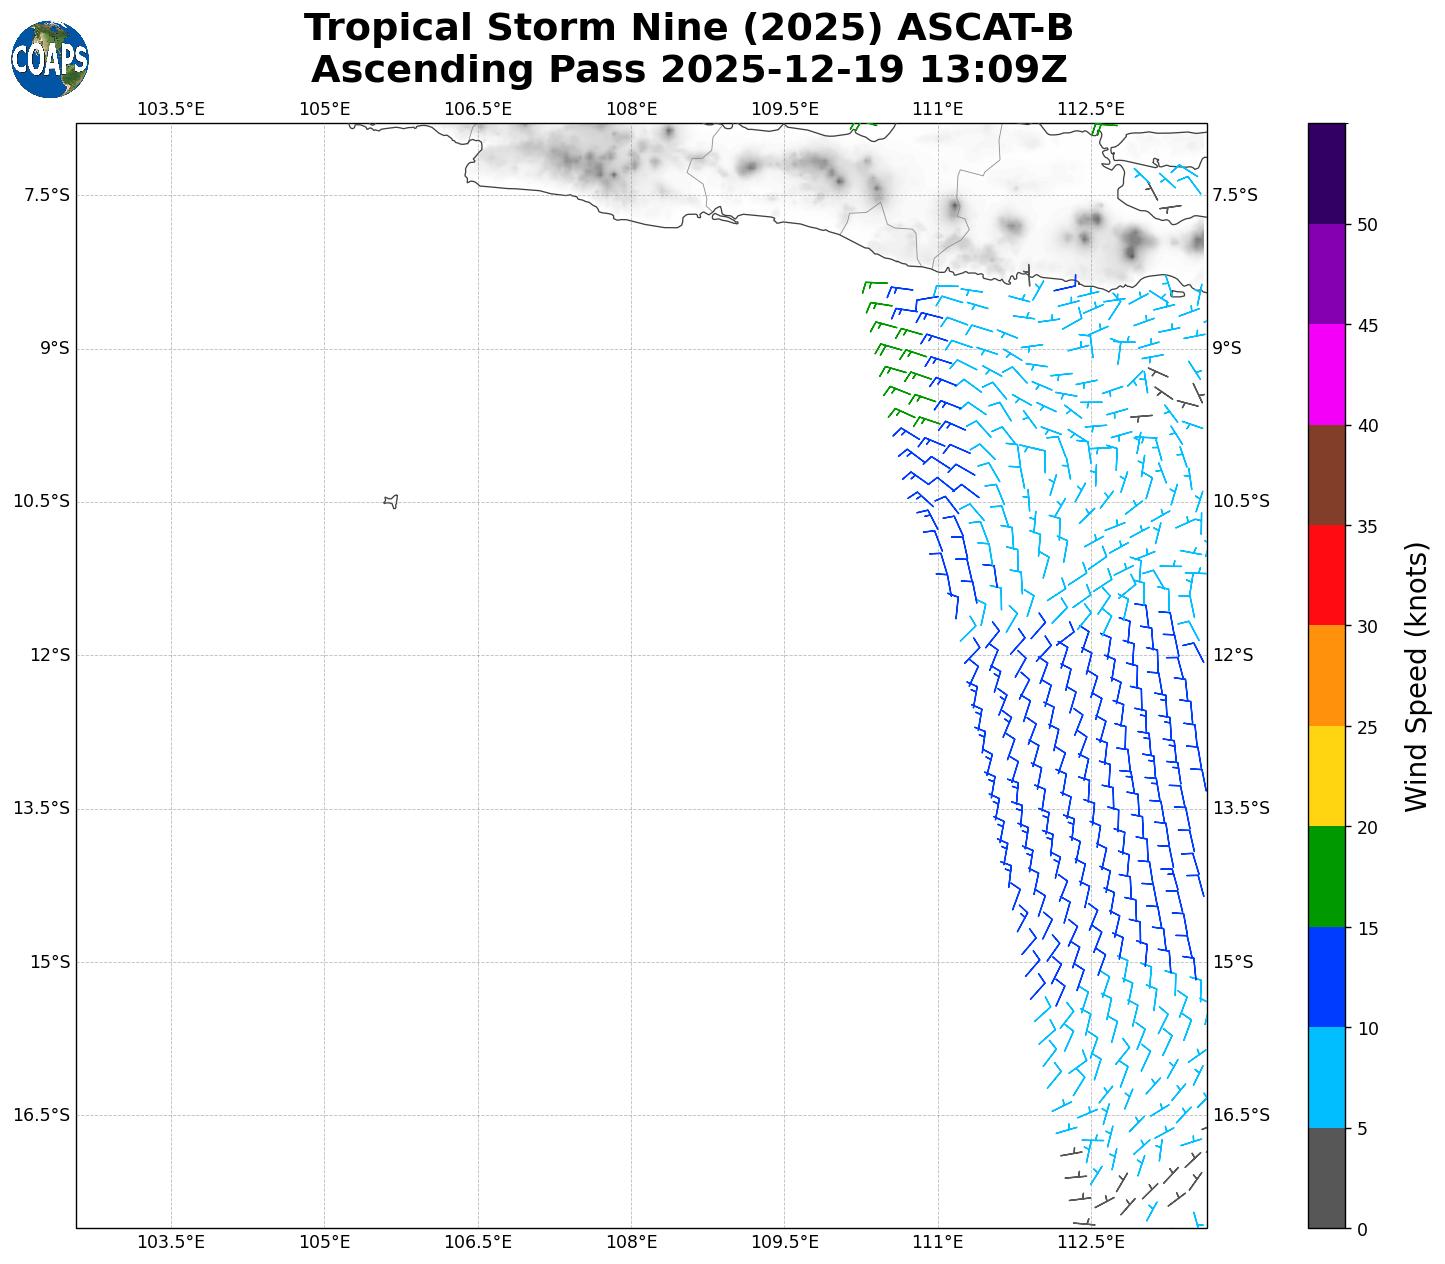Pick the yellow 20–25 knot colorbar segment
Image resolution: width=1445 pixels, height=1264 pixels.
coord(1327,776)
